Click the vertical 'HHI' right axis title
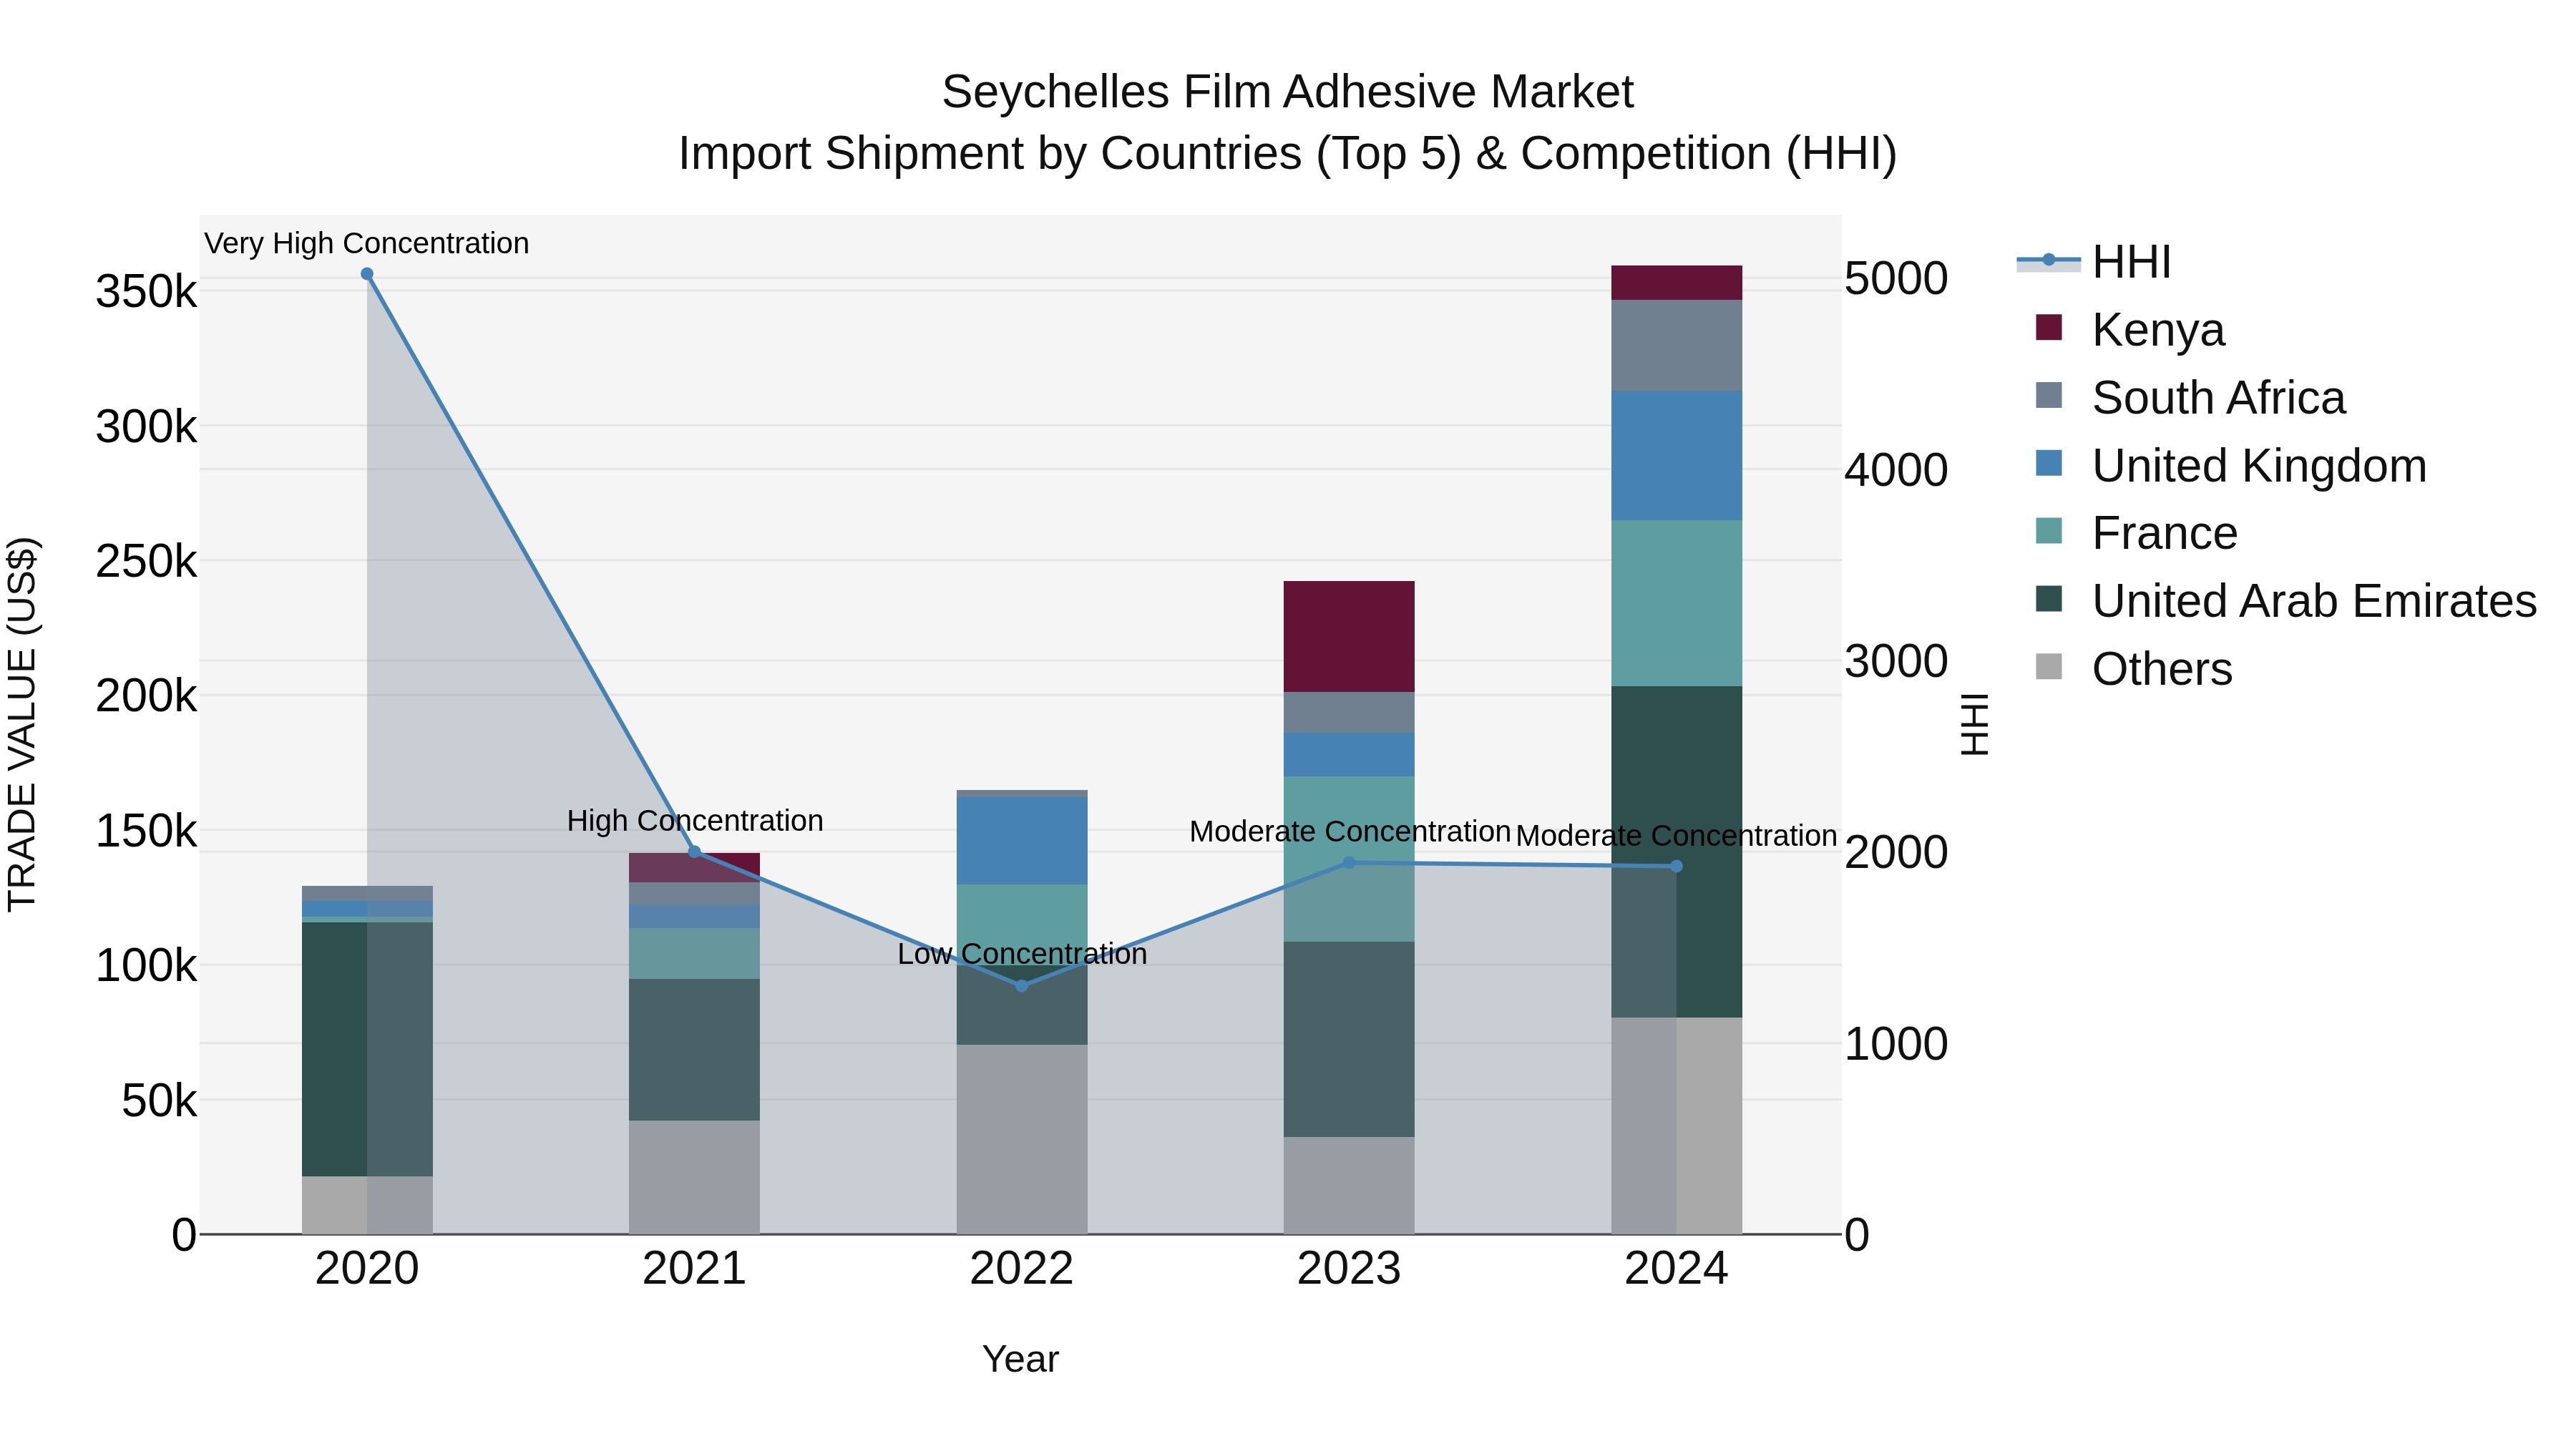The image size is (2576, 1449). (1974, 724)
